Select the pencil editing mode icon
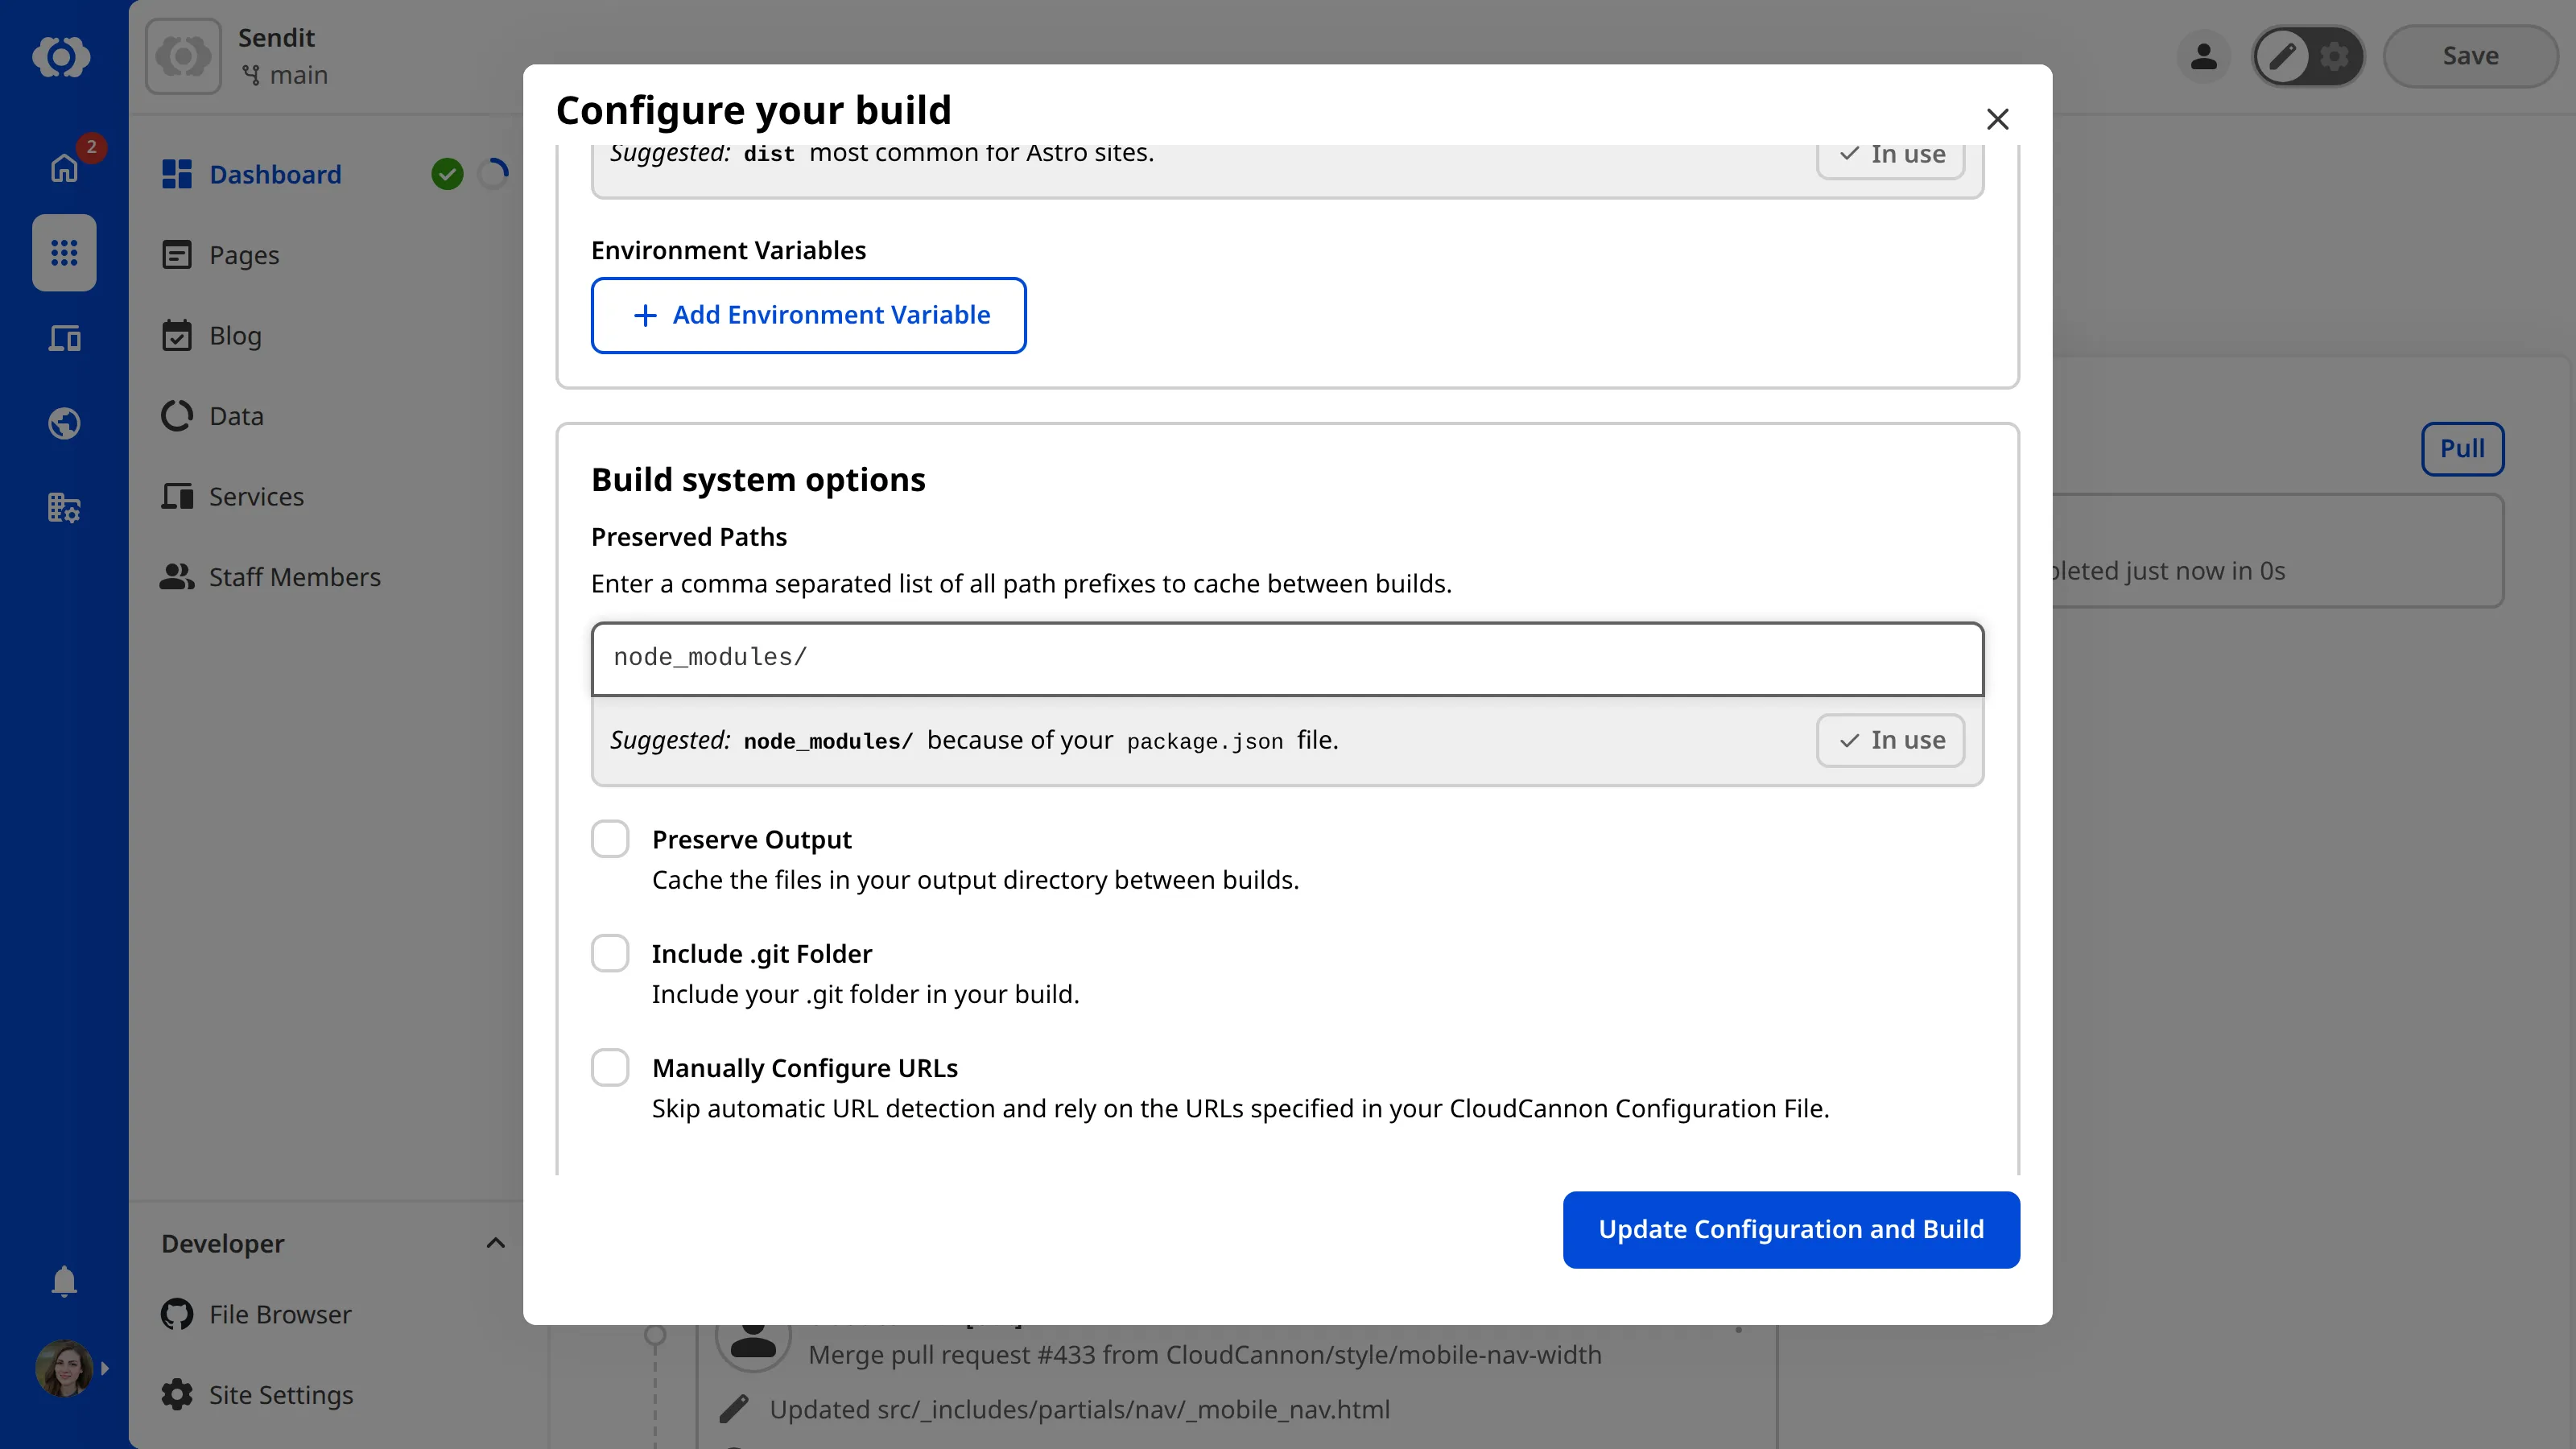 tap(2283, 56)
